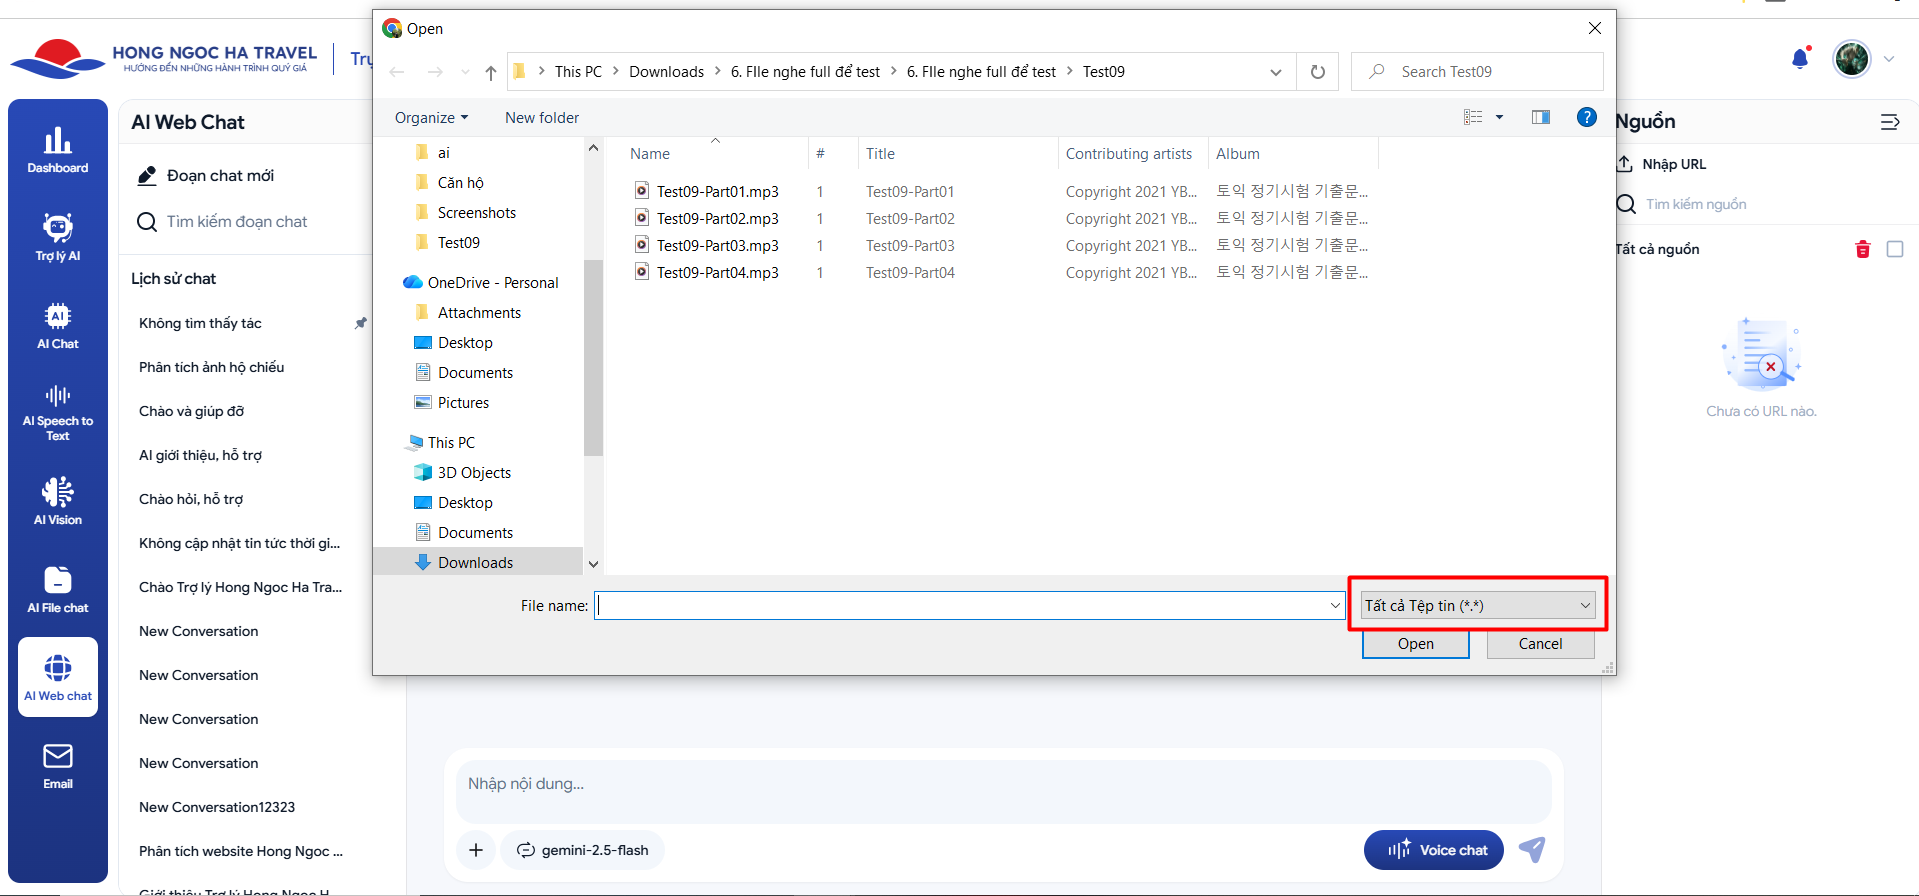
Task: Delete all sources with trash icon
Action: pos(1862,249)
